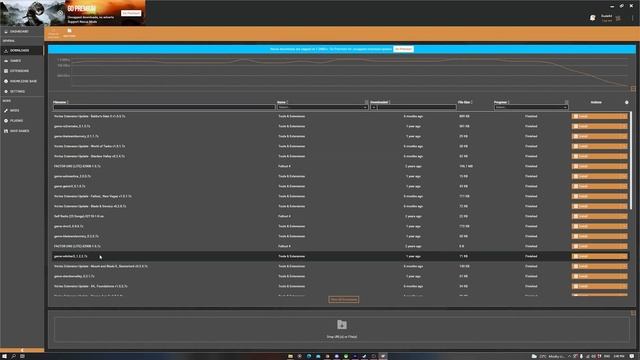Open the Windows Start button
The width and height of the screenshot is (640, 360).
4,356
